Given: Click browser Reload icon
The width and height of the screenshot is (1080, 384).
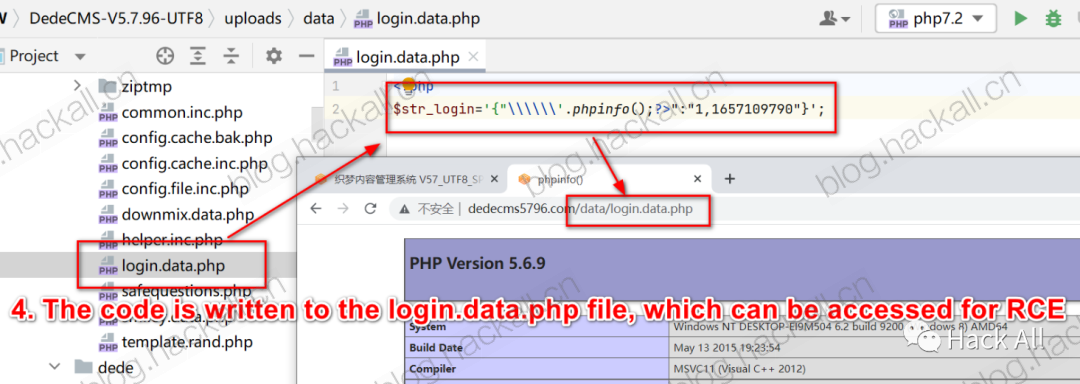Looking at the screenshot, I should pos(371,209).
